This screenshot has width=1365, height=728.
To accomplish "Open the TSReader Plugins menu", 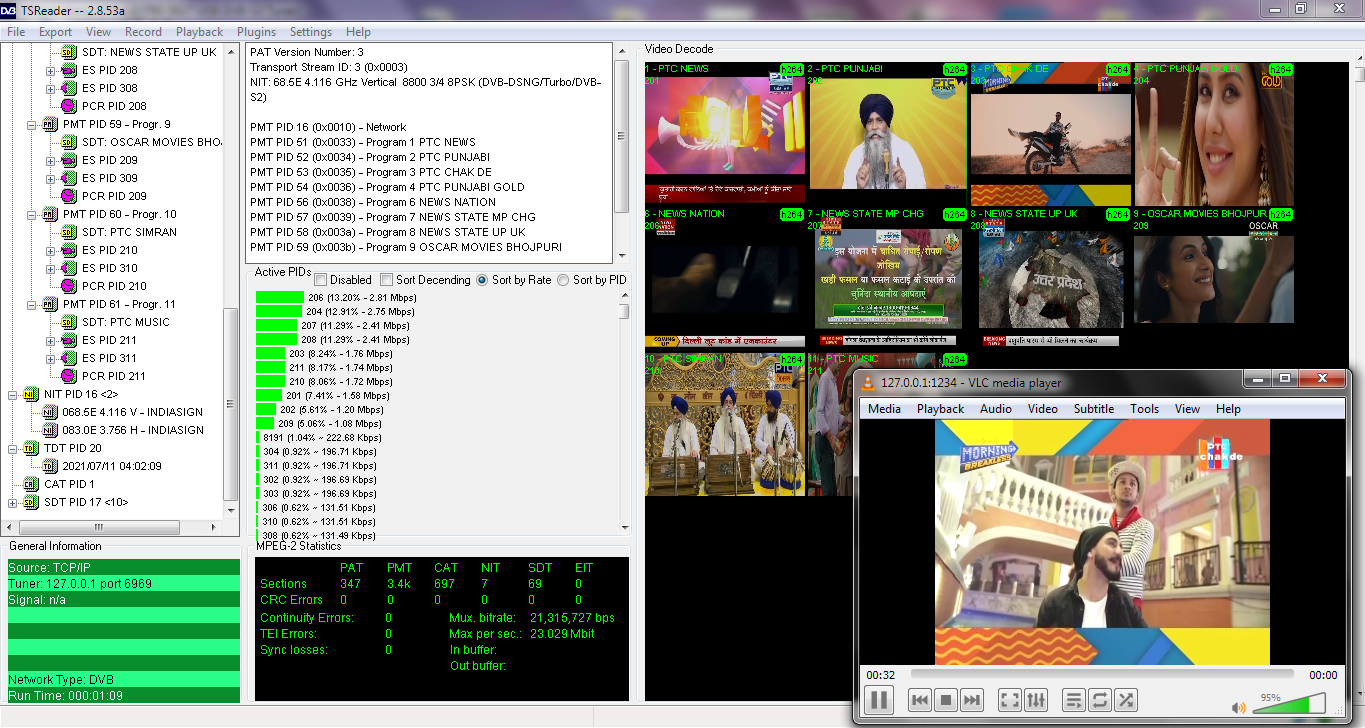I will coord(254,32).
